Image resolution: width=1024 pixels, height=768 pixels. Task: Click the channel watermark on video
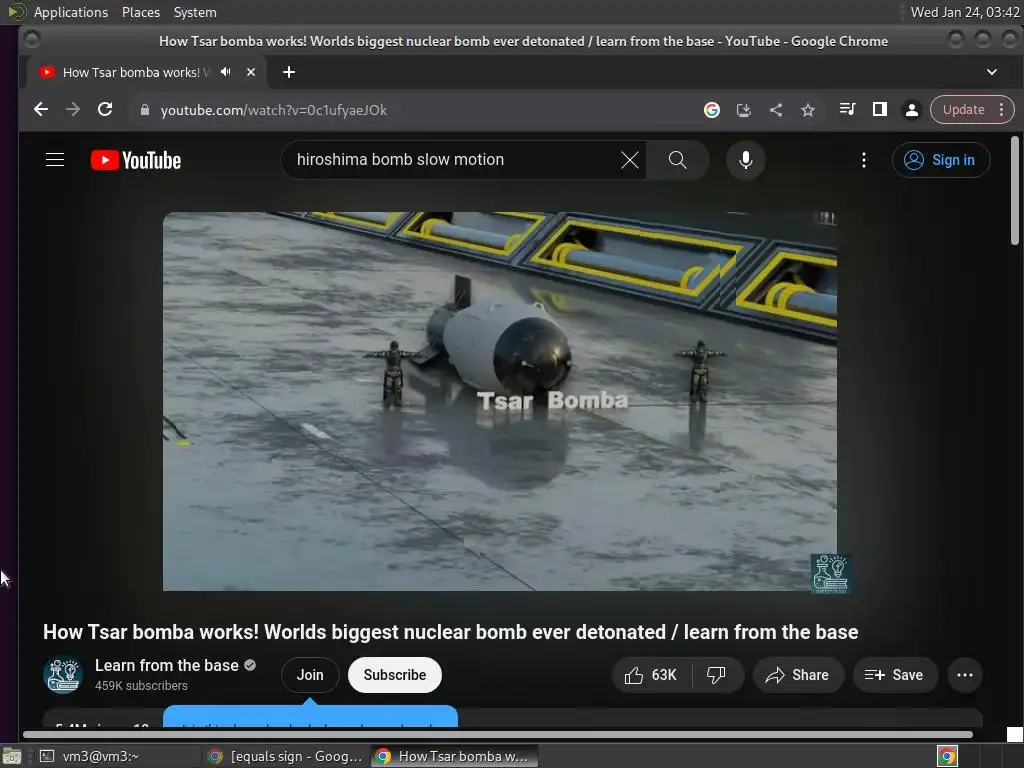pos(830,573)
